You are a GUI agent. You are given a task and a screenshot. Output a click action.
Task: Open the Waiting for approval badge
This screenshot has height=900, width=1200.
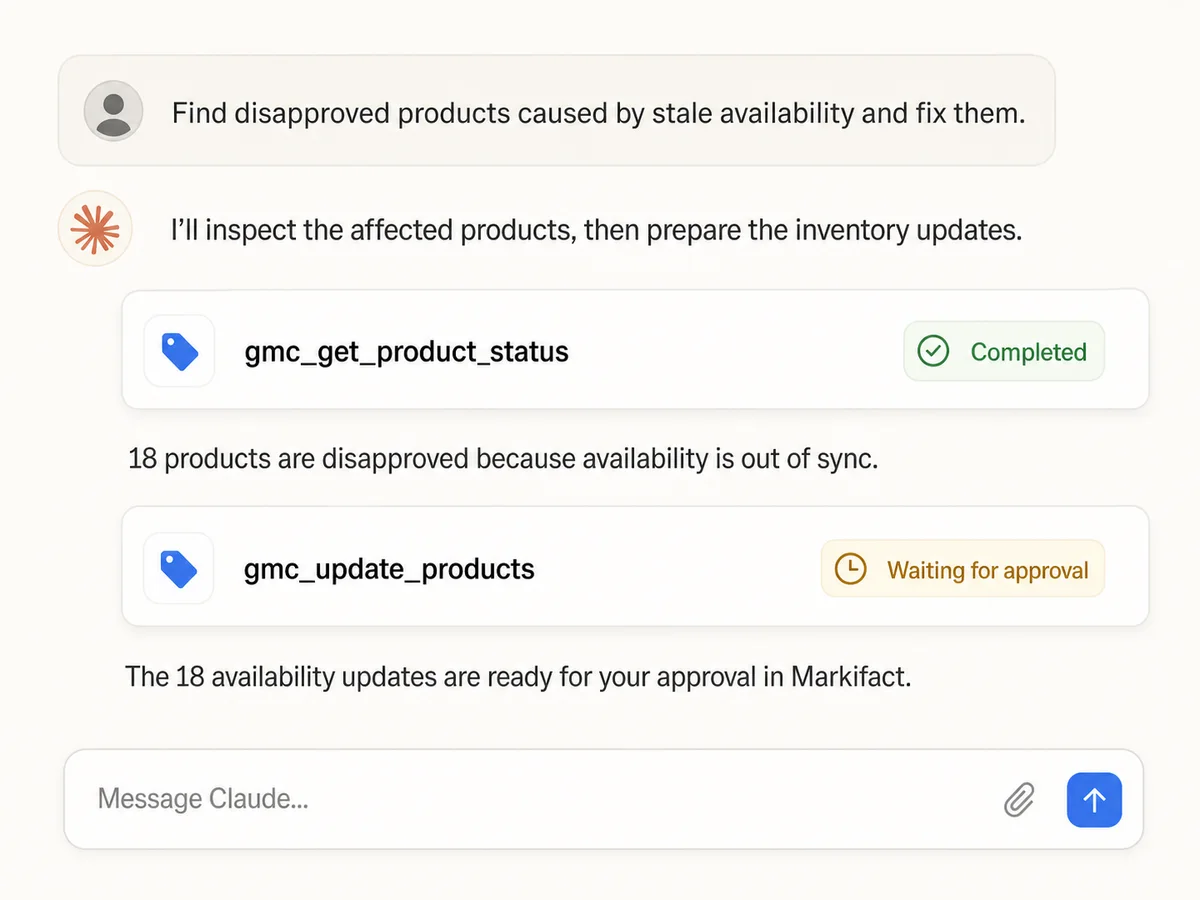(x=963, y=569)
